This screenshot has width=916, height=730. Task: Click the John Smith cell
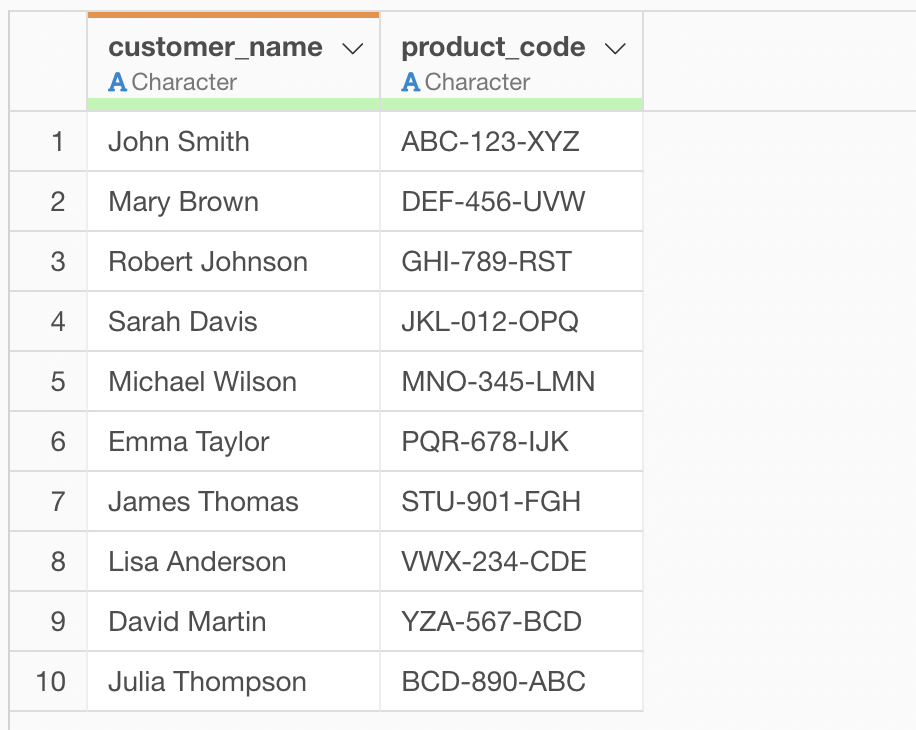point(179,142)
